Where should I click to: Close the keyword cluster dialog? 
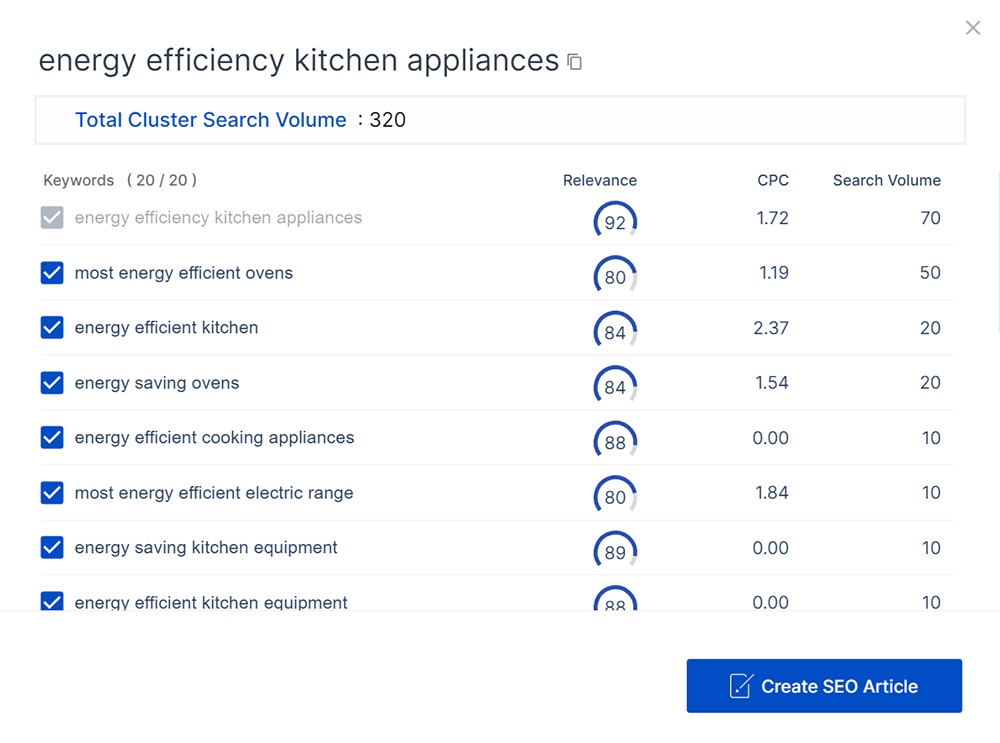pyautogui.click(x=973, y=27)
